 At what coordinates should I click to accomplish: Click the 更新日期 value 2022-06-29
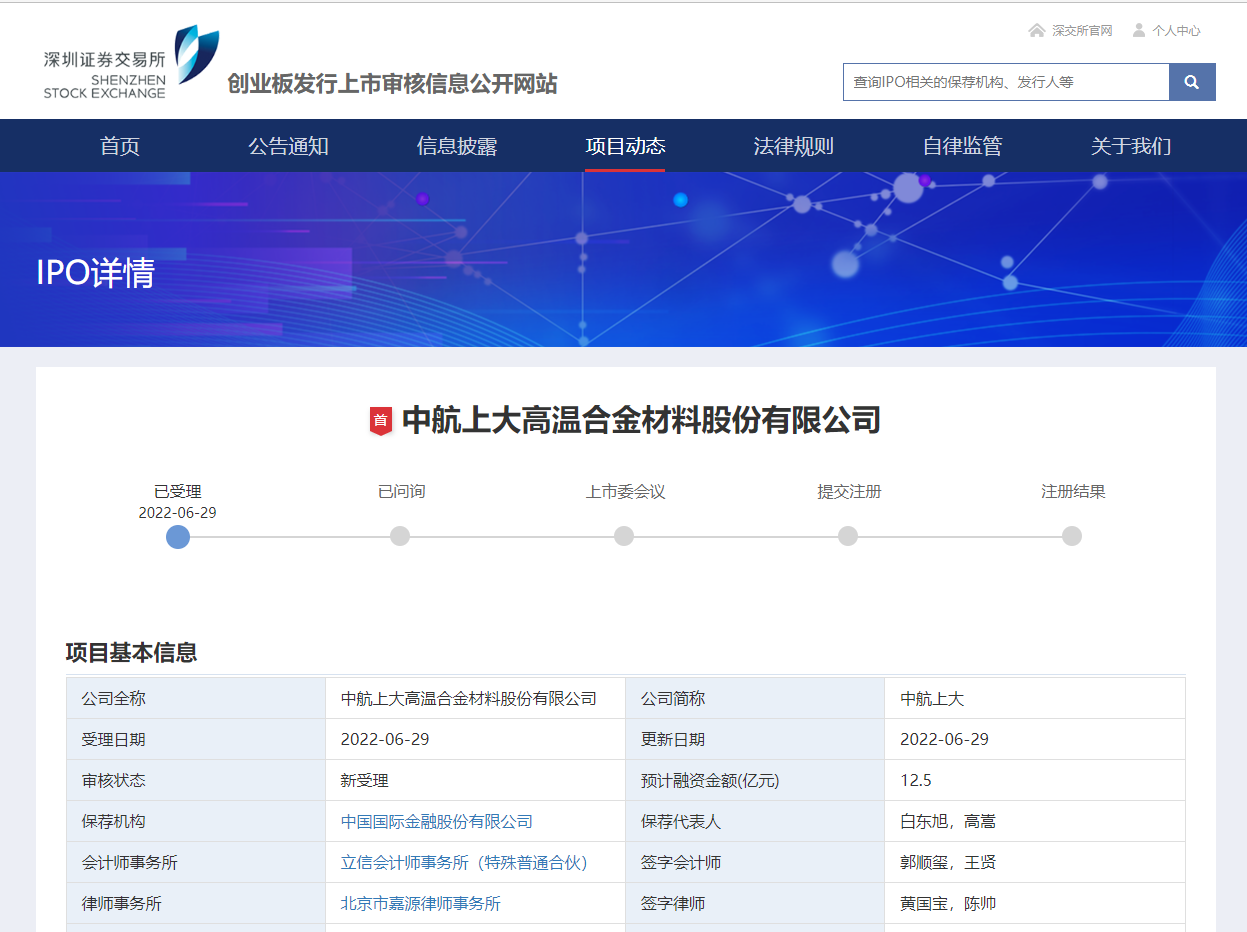pyautogui.click(x=944, y=740)
